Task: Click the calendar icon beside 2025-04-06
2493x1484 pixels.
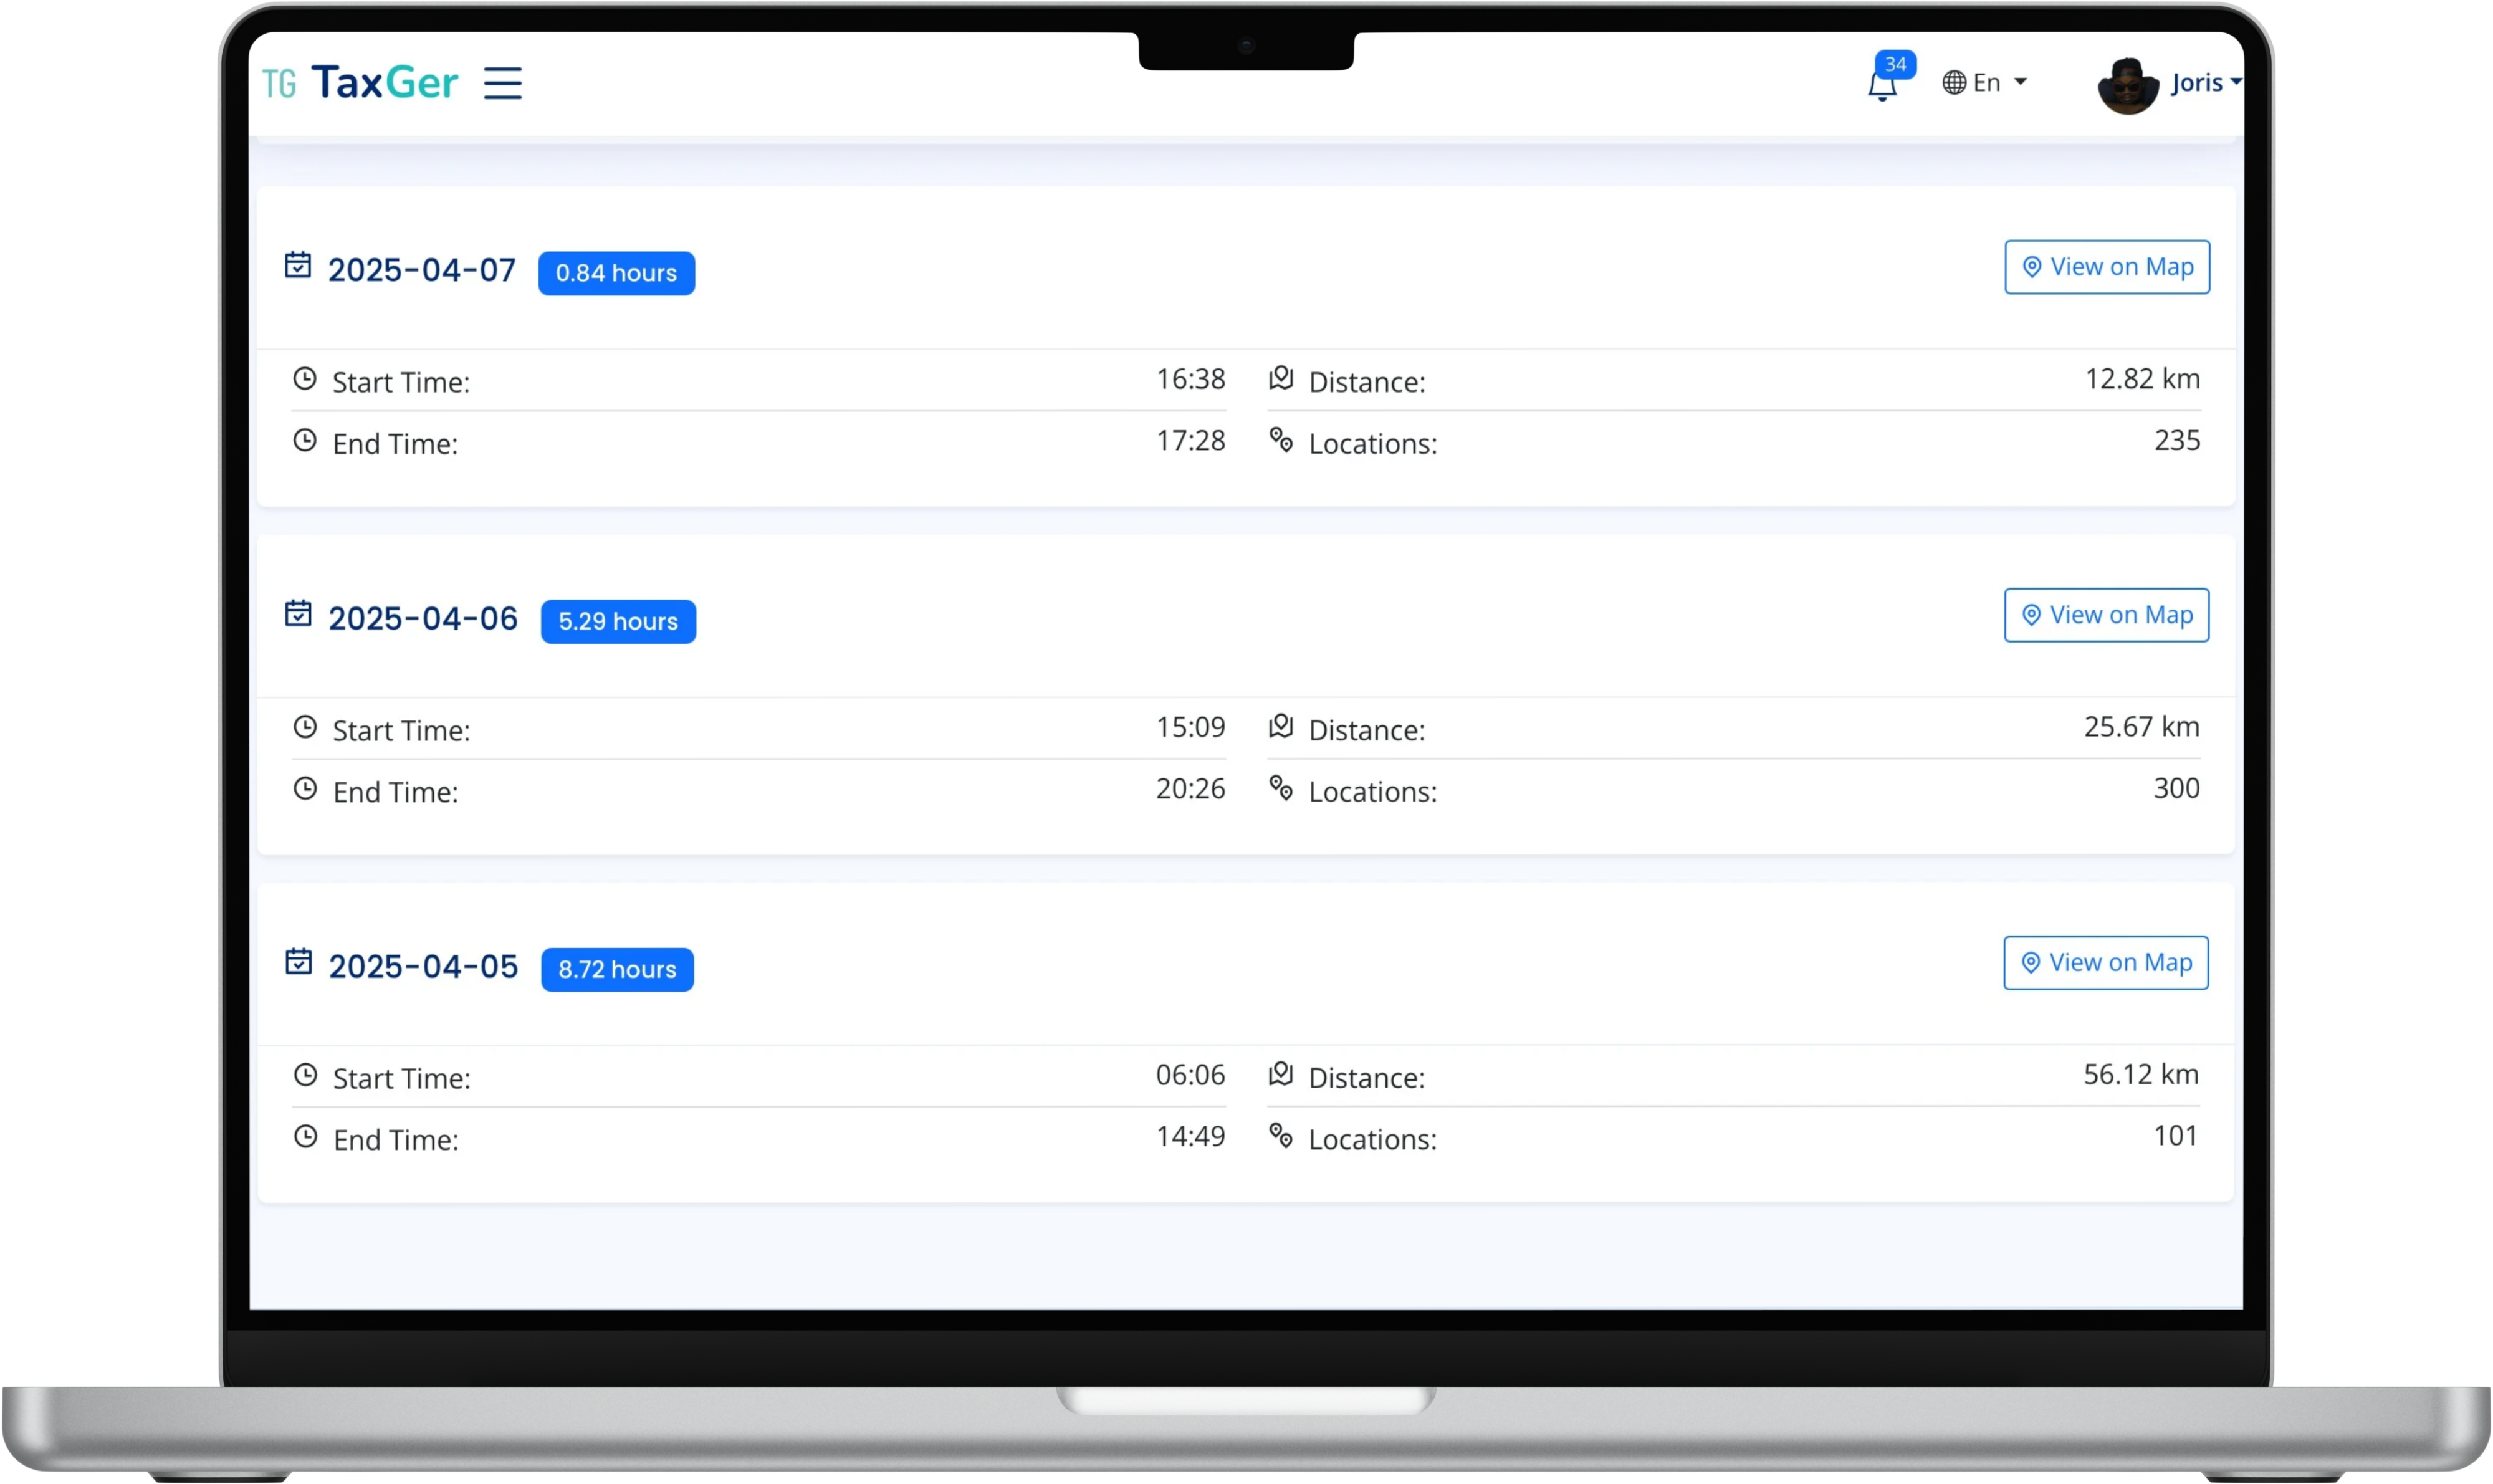Action: 298,613
